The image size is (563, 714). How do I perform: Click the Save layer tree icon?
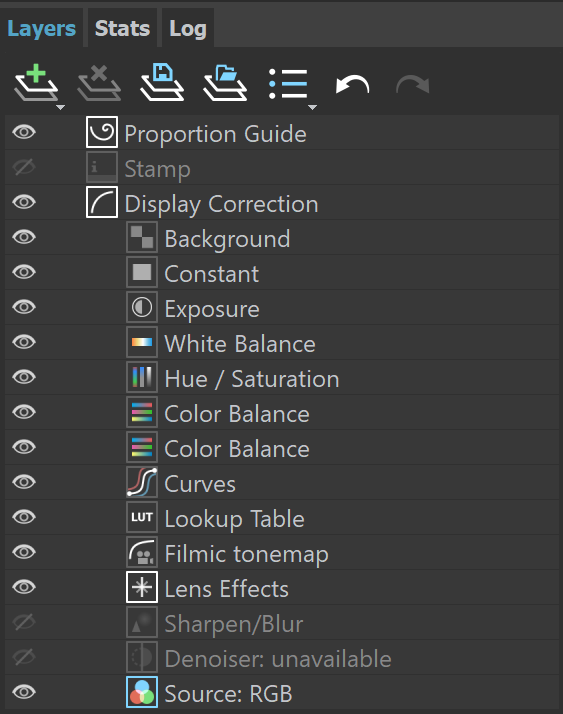coord(162,82)
